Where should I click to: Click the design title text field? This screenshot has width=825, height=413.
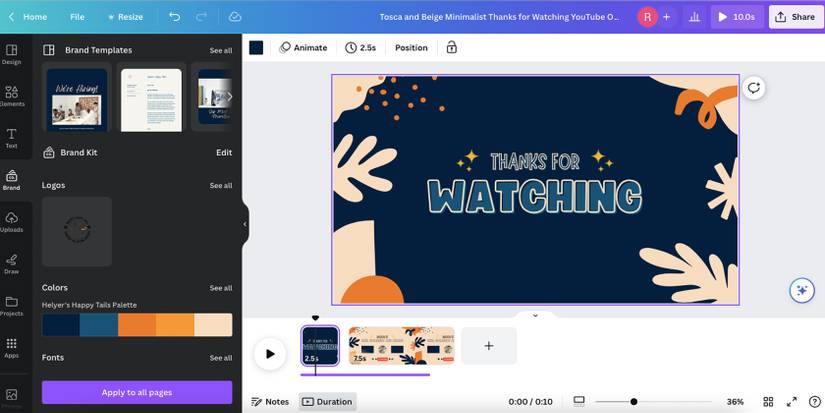tap(499, 17)
